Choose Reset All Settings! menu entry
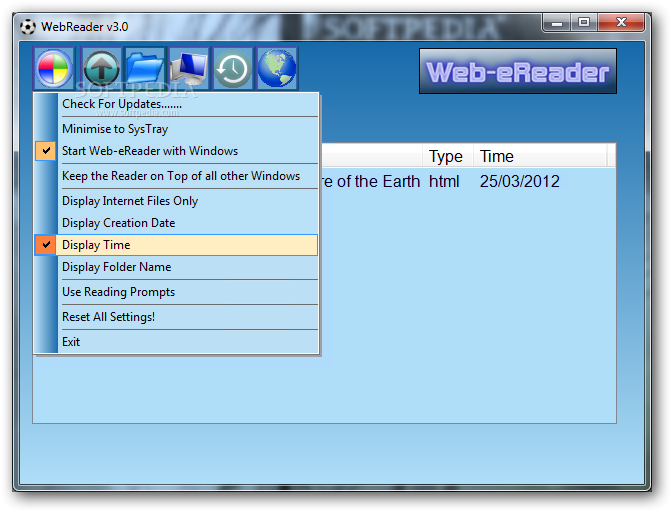Screen dimensions: 672x512 point(176,317)
